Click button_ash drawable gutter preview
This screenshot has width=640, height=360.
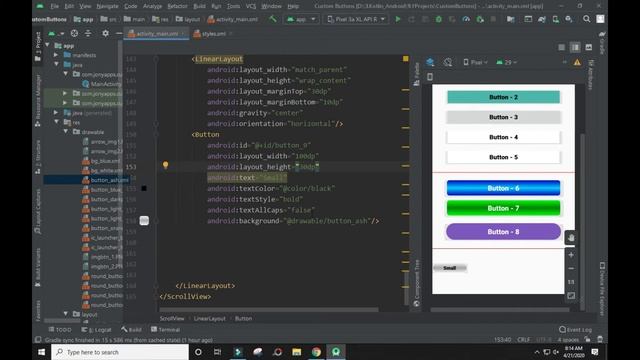click(144, 221)
